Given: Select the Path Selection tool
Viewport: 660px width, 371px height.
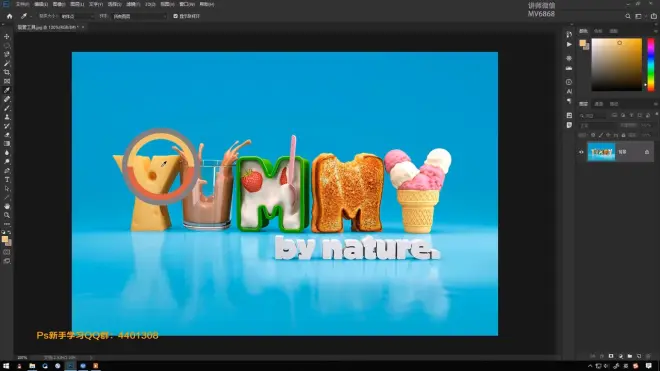Looking at the screenshot, I should tap(7, 189).
